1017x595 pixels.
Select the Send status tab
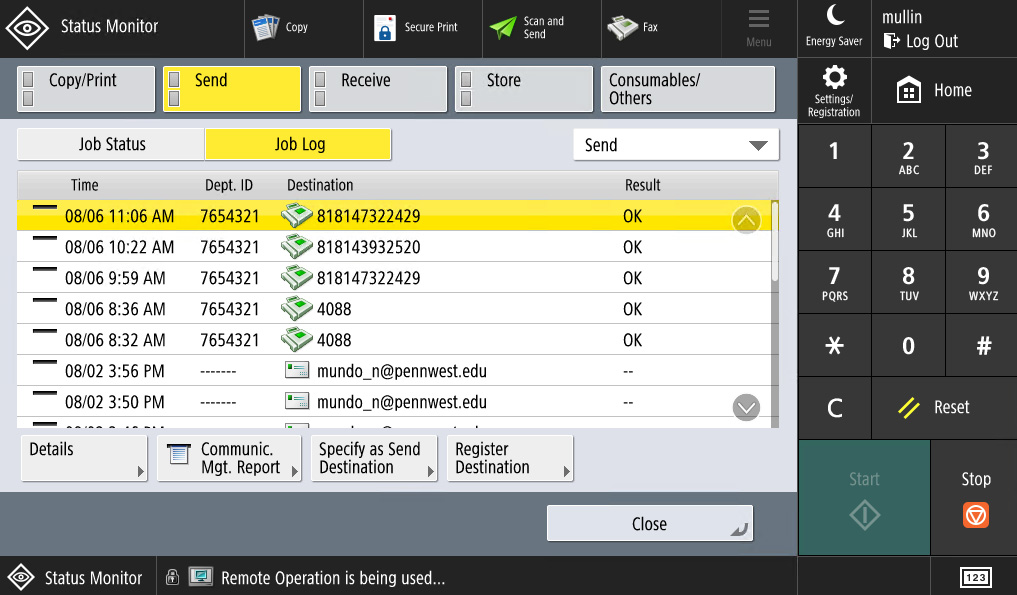pos(232,89)
